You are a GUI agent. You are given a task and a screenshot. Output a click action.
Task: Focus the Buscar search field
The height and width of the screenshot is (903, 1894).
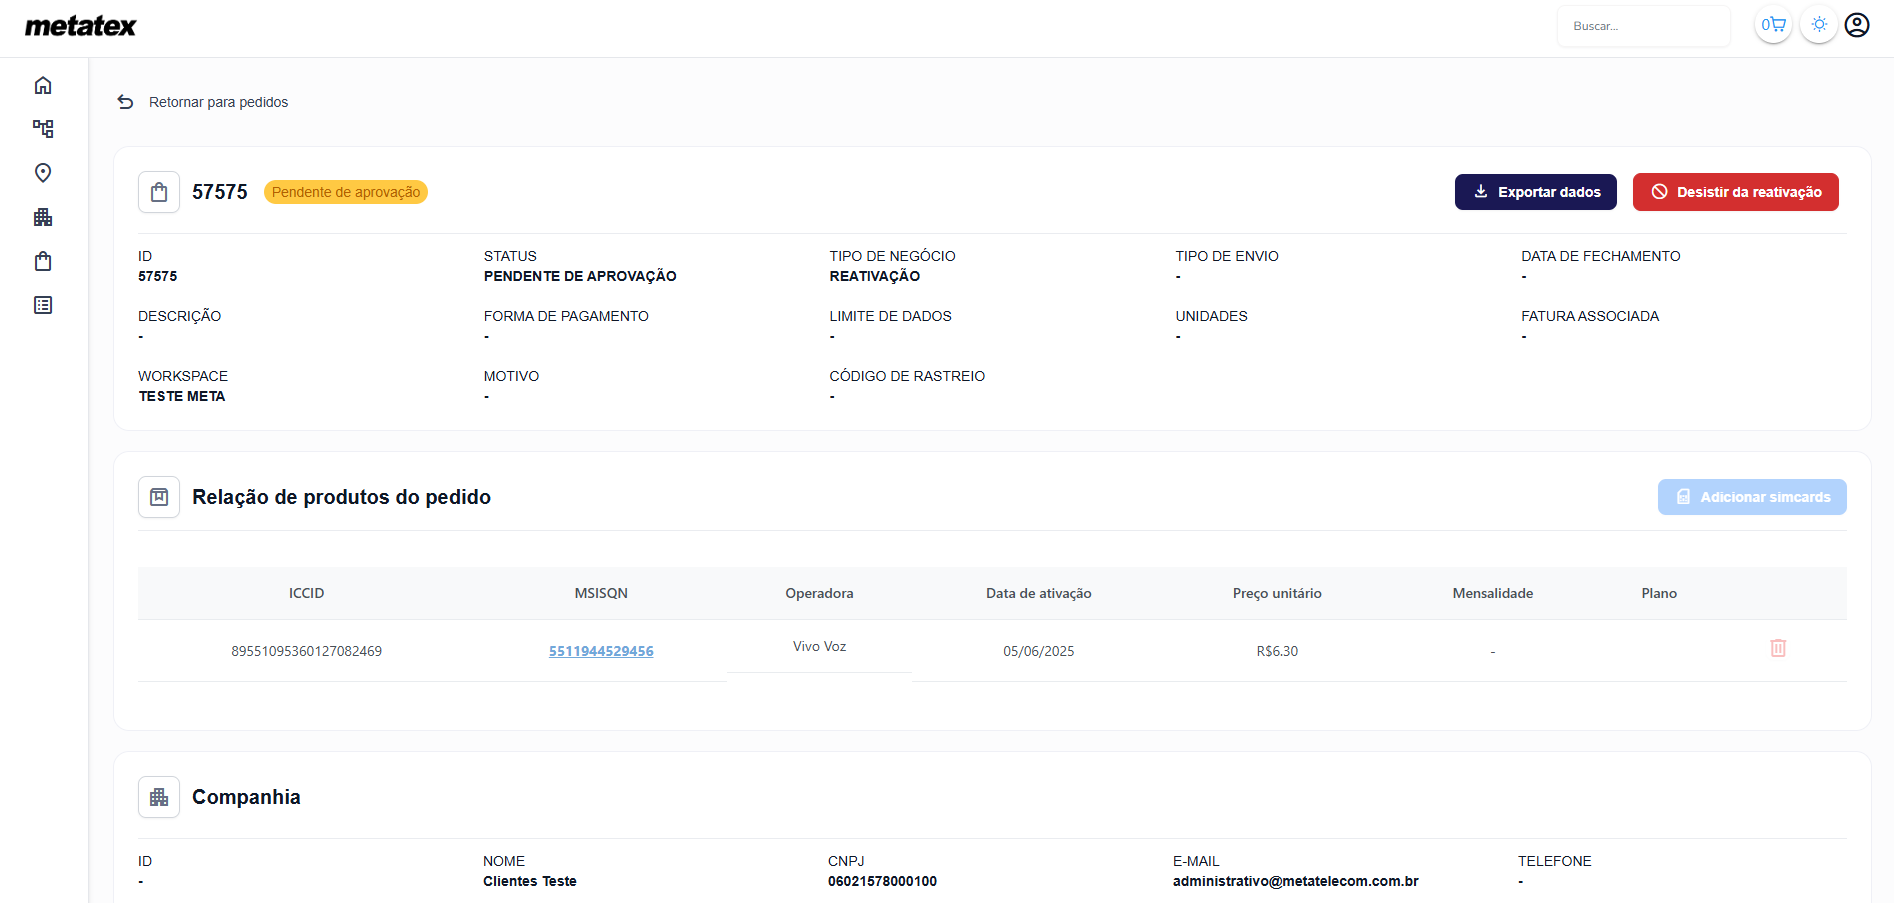(1644, 26)
